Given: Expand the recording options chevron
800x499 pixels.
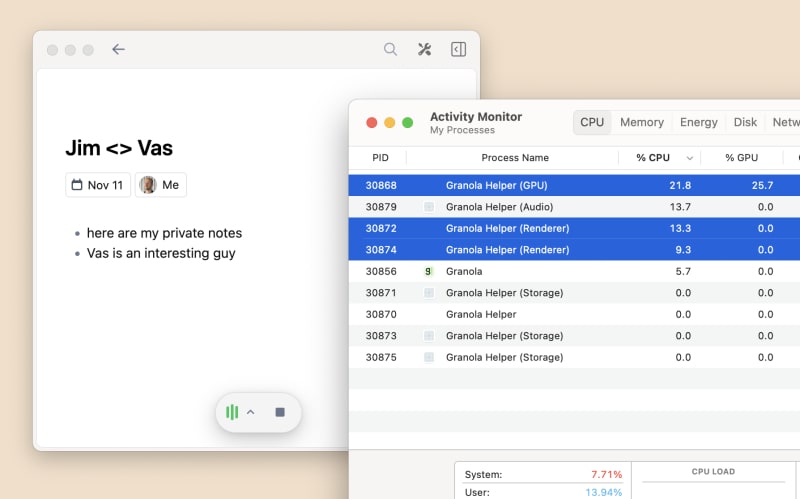Looking at the screenshot, I should point(251,412).
